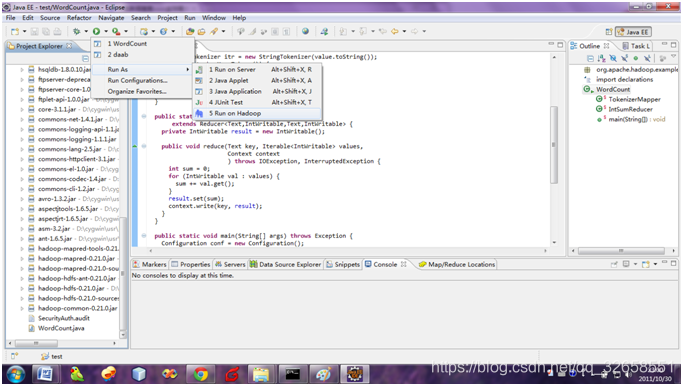Screen dimensions: 683x386
Task: Switch to the Servers tab
Action: click(230, 264)
